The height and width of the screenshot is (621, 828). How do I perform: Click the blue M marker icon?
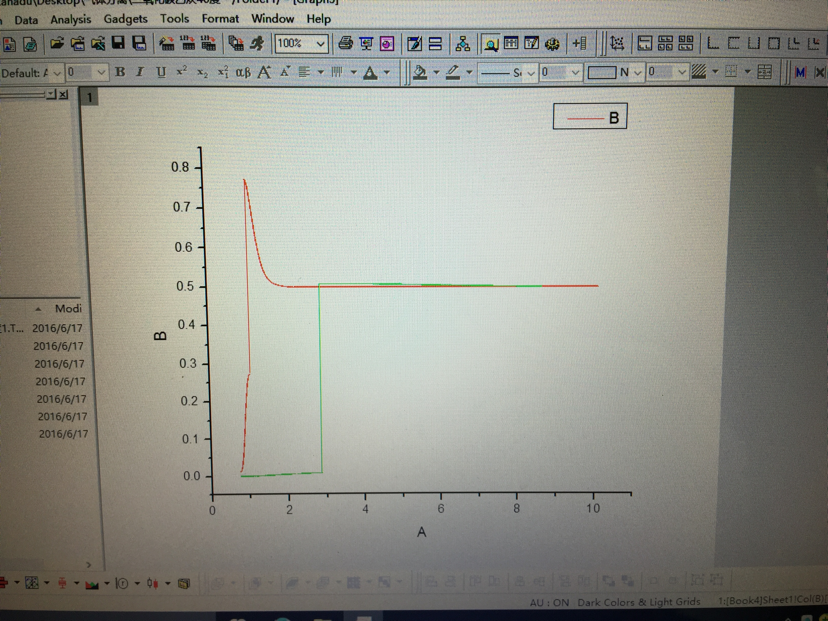click(800, 72)
